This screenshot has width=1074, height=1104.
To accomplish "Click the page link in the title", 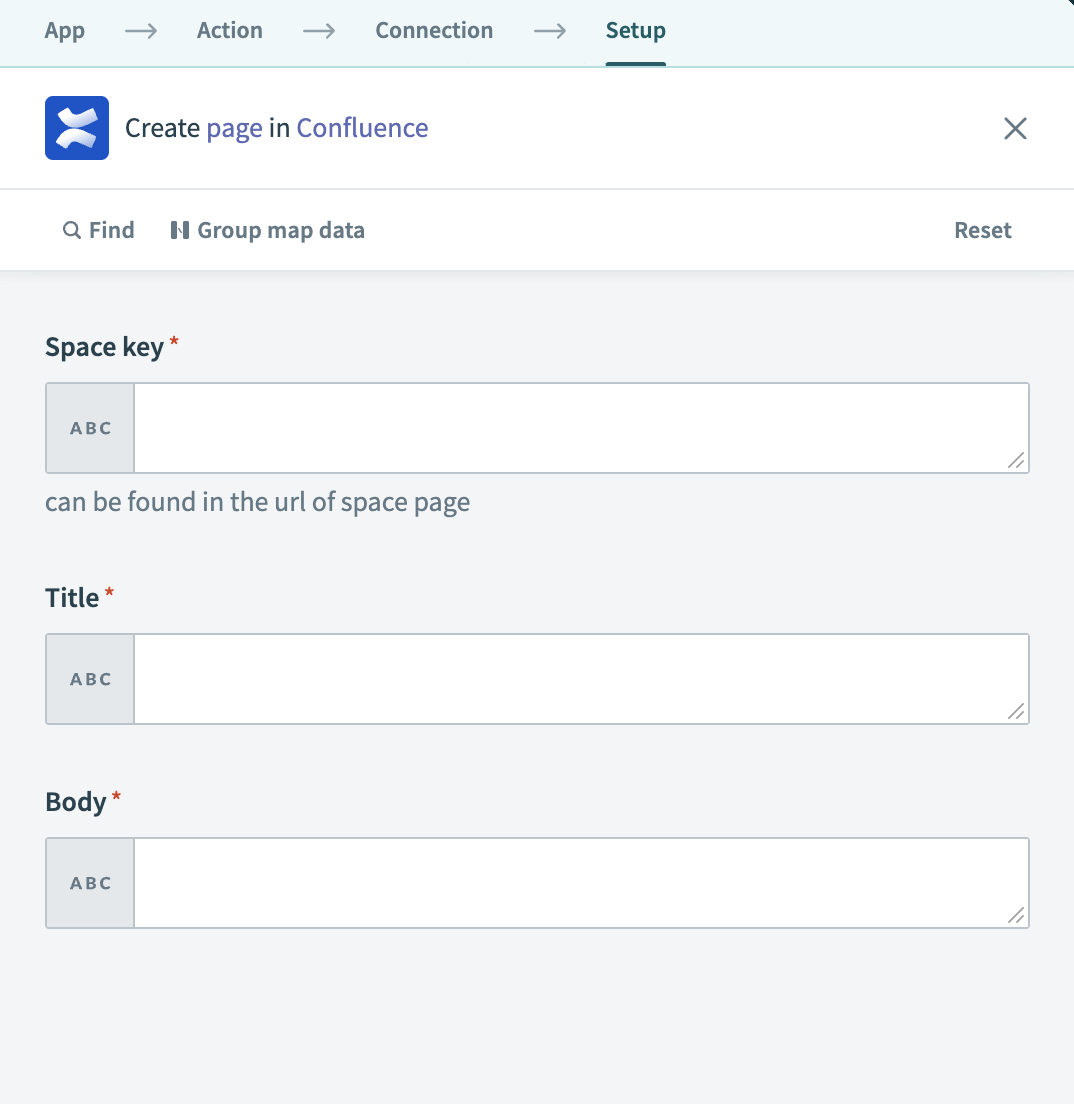I will coord(236,127).
